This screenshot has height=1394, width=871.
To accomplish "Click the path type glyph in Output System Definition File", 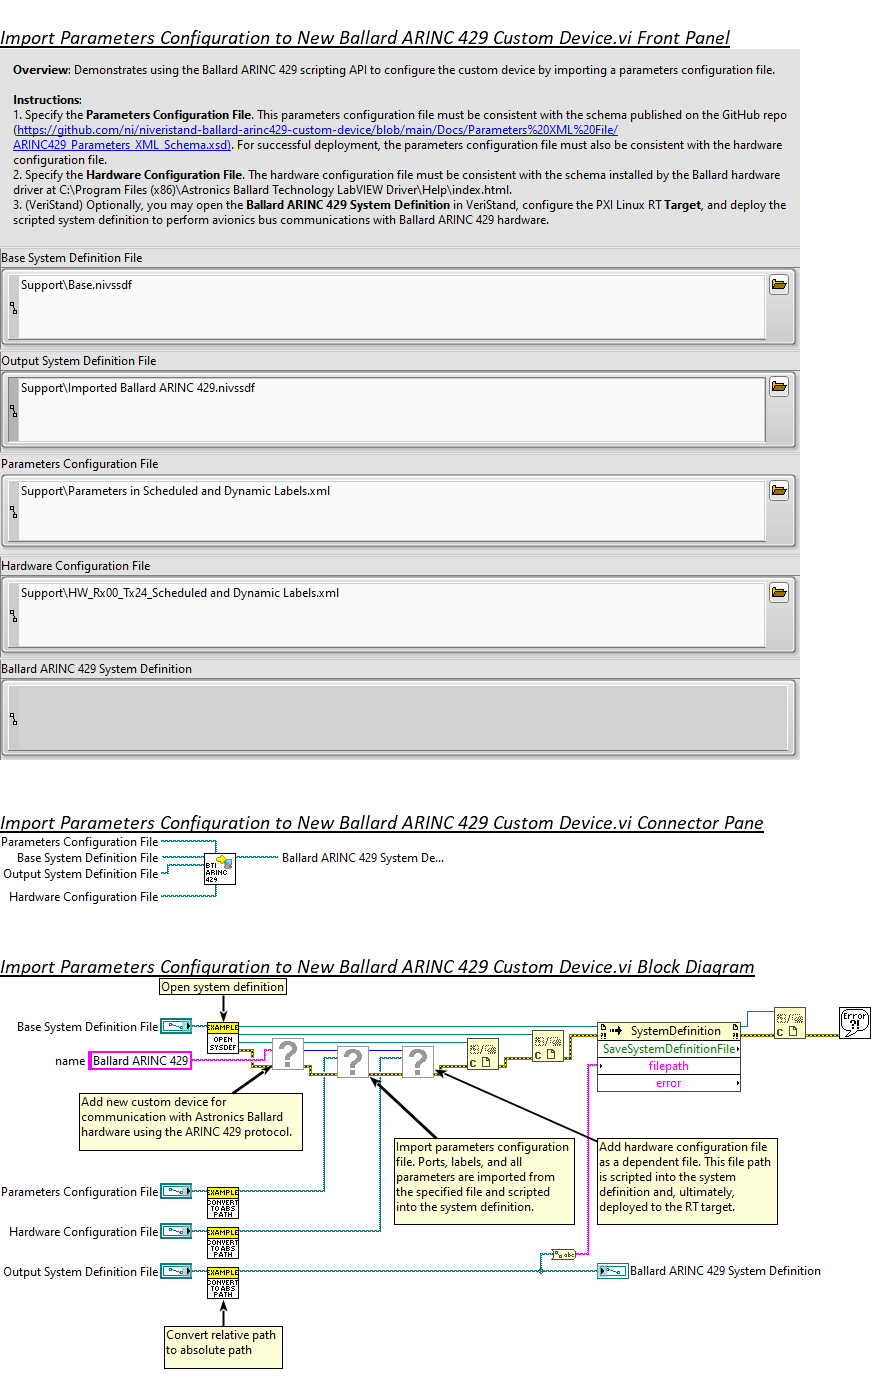I will tap(13, 411).
